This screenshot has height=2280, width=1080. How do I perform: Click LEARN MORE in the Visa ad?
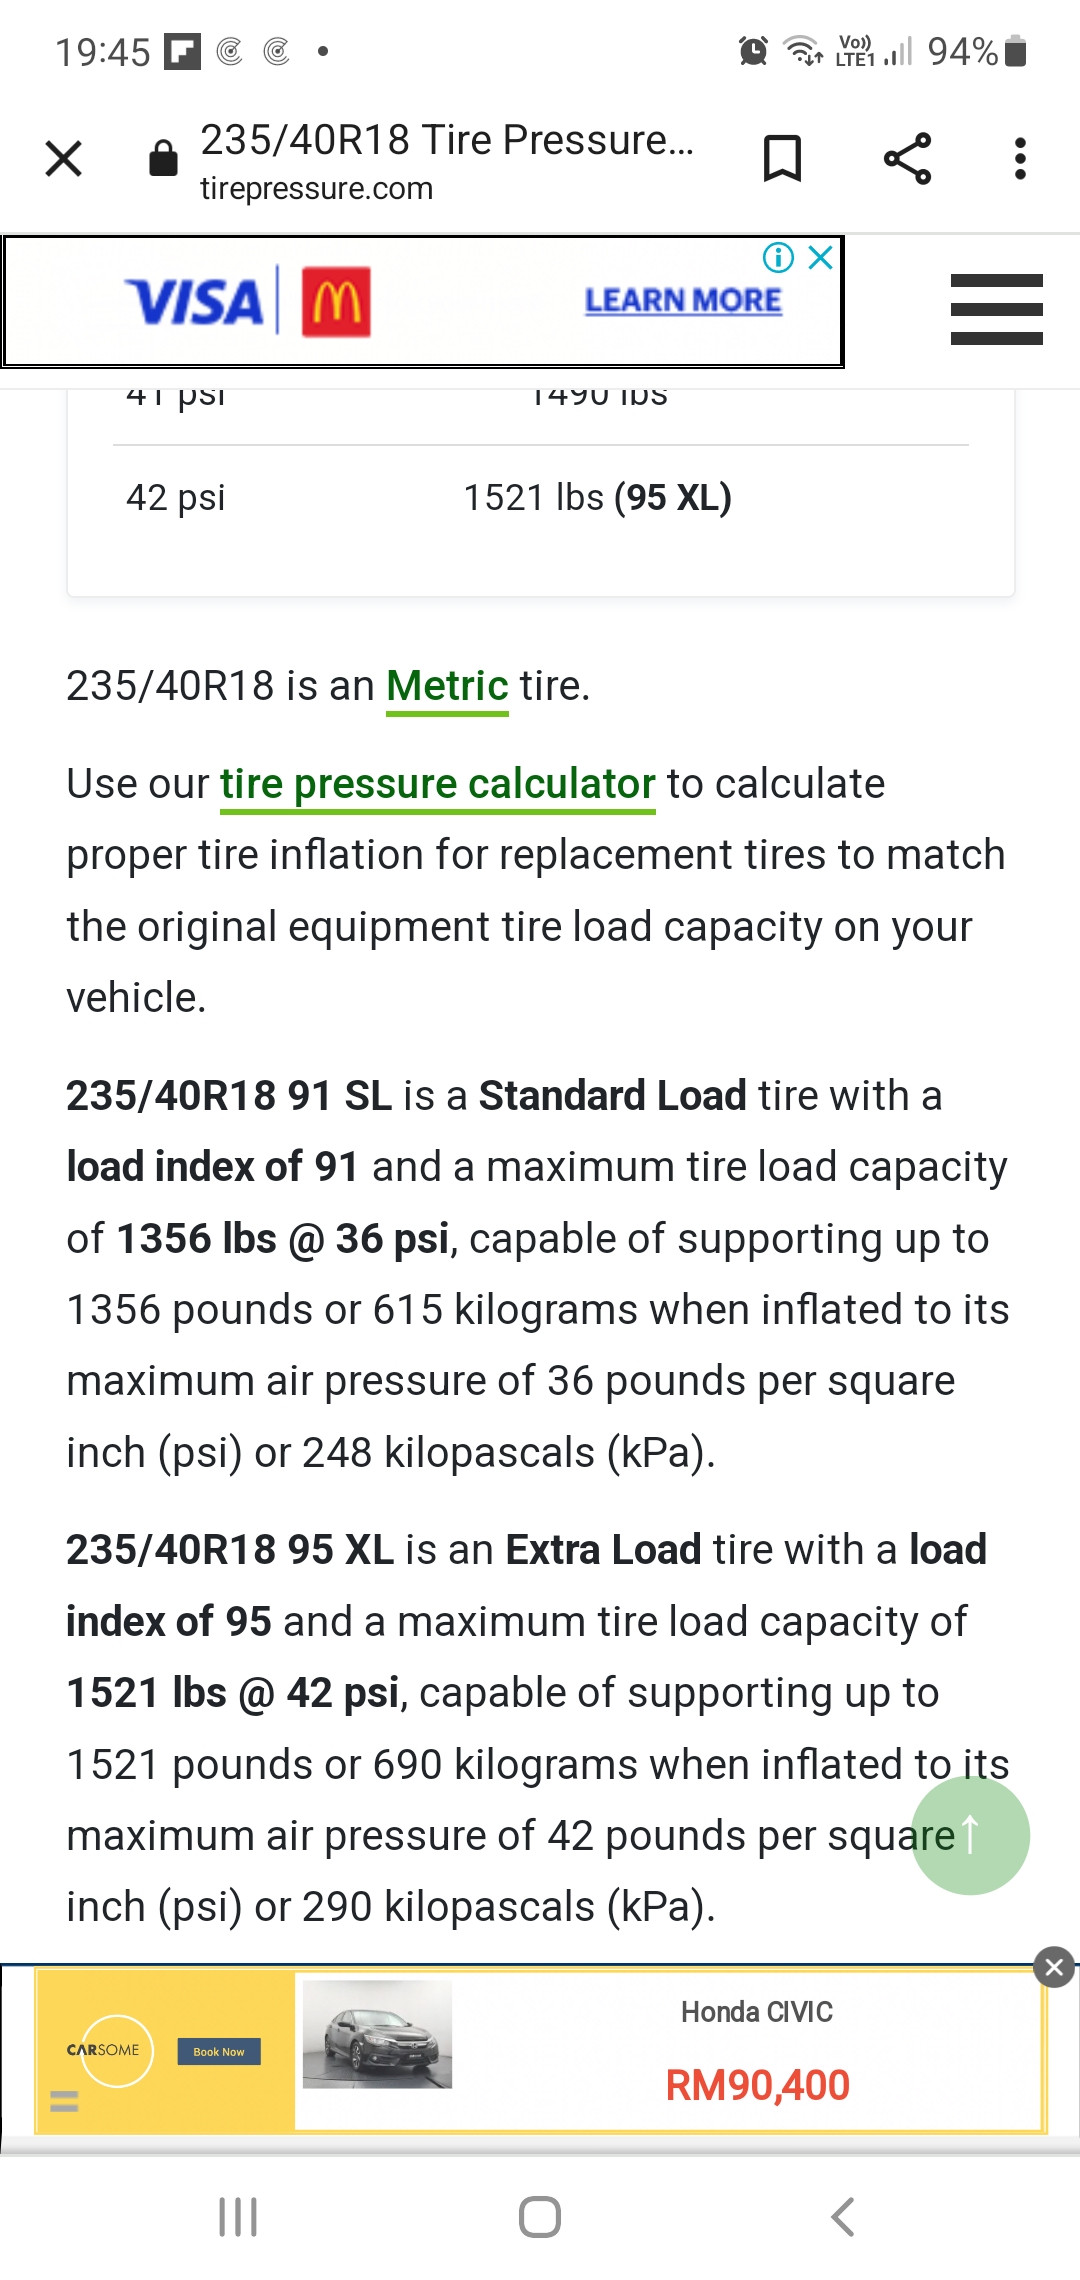tap(683, 300)
